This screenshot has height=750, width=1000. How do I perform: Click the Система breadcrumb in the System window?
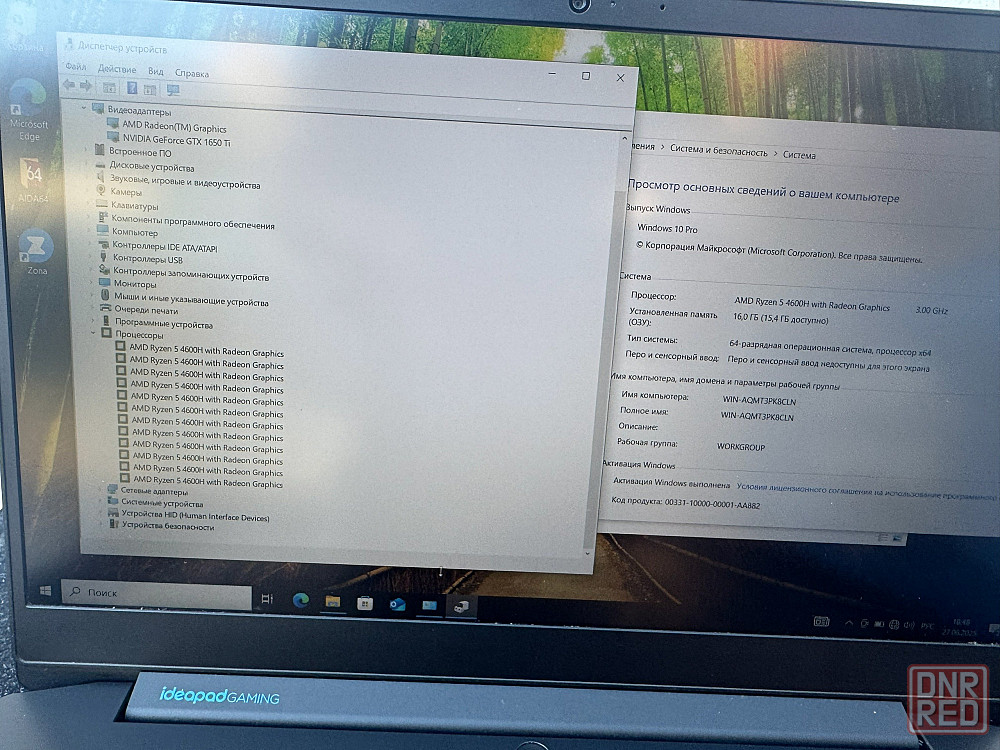coord(799,155)
